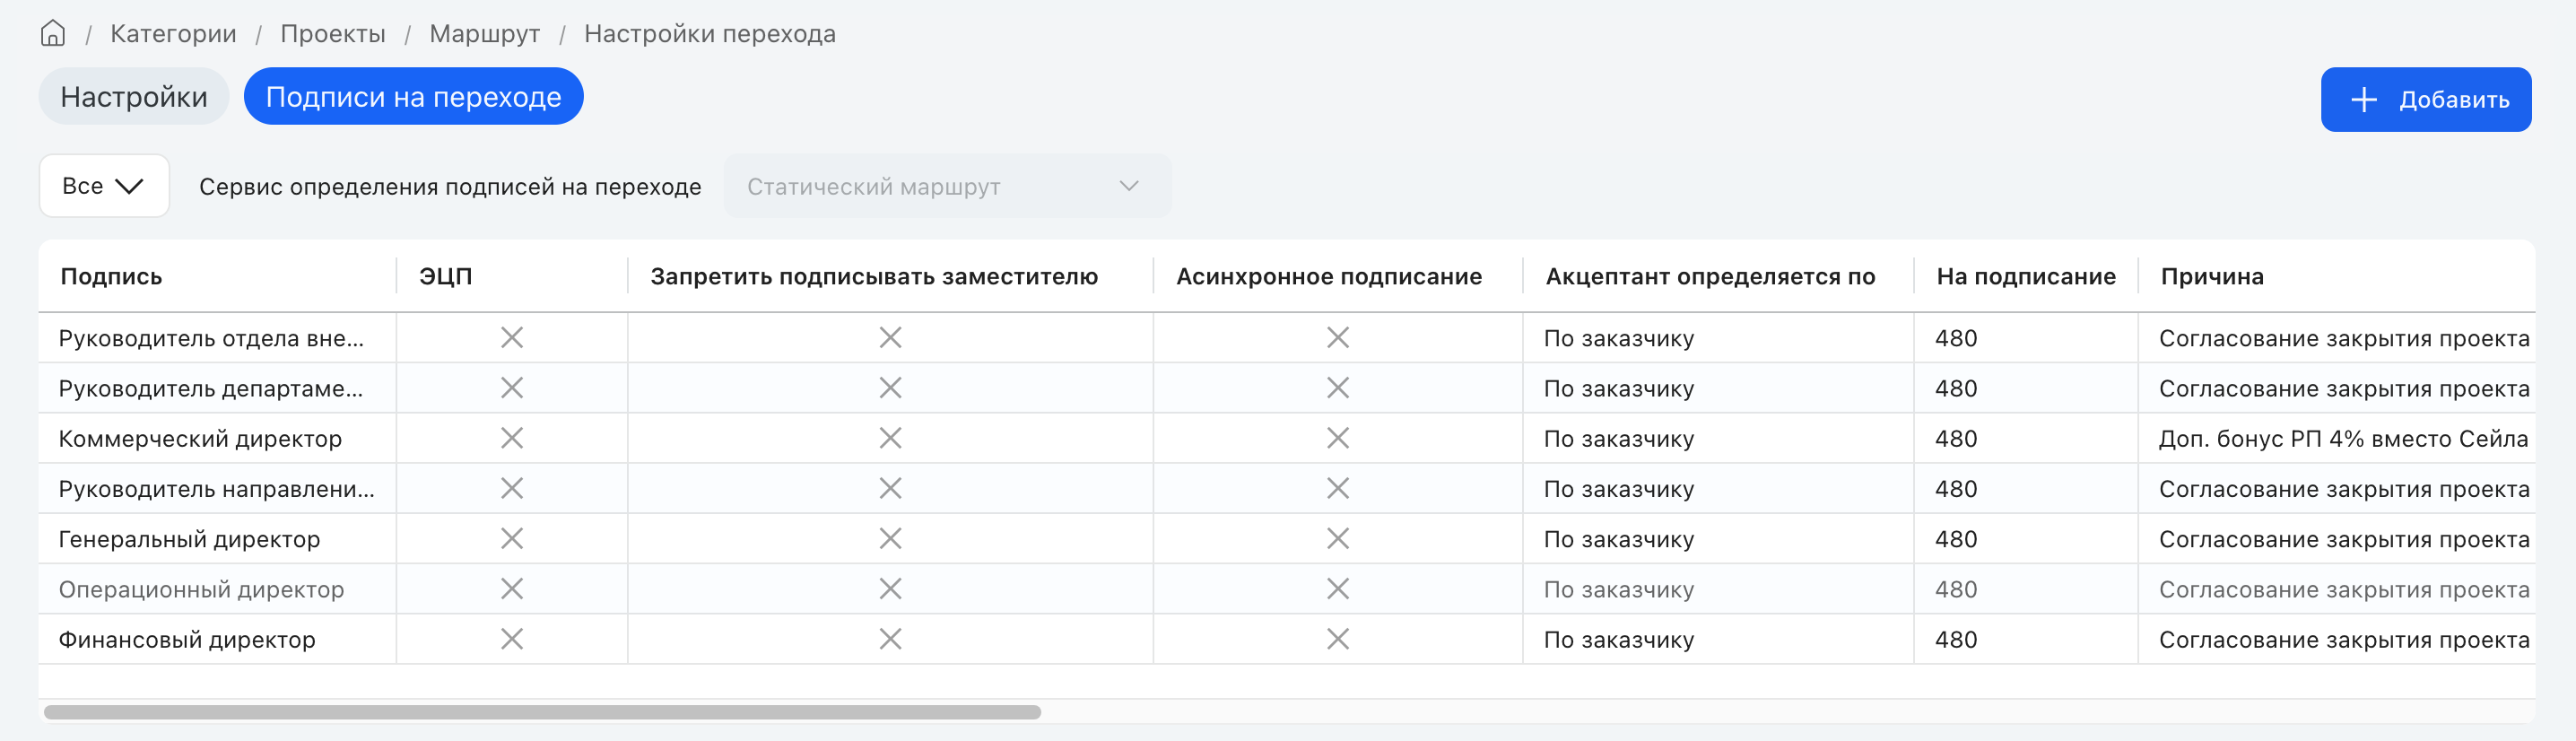Click the На подписание column header
The width and height of the screenshot is (2576, 741).
(2026, 276)
